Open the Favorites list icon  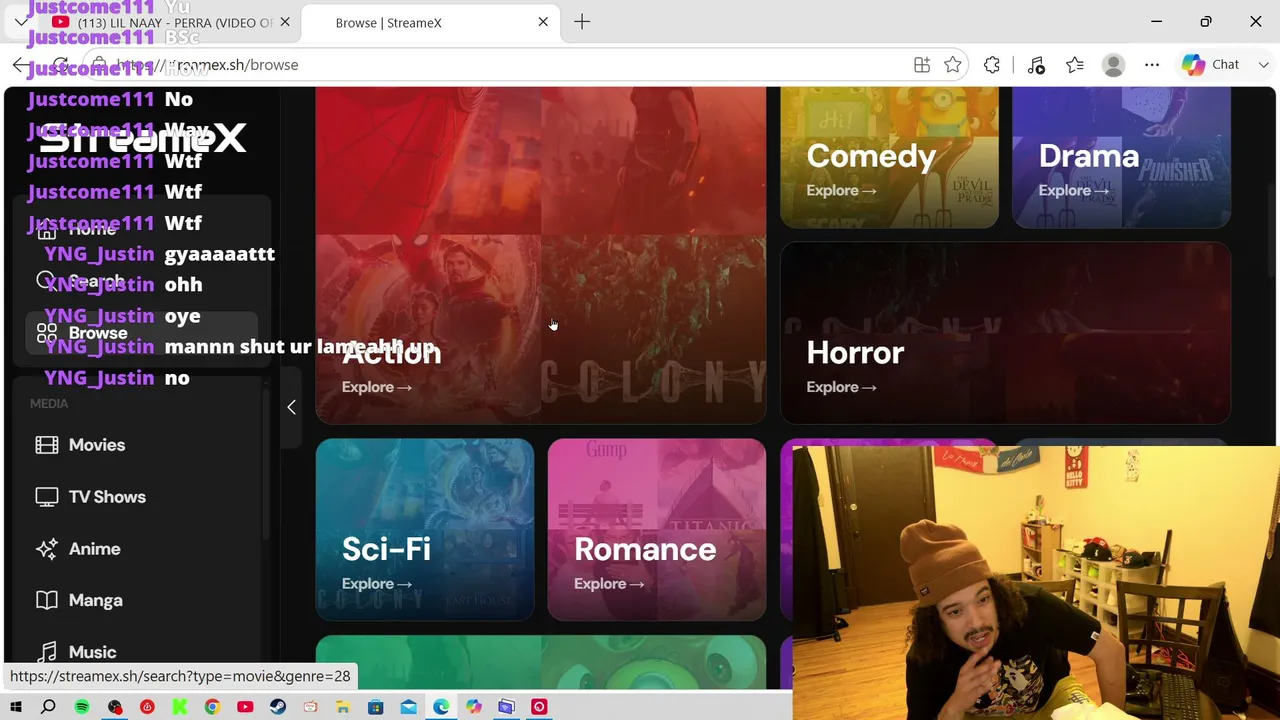click(1075, 65)
